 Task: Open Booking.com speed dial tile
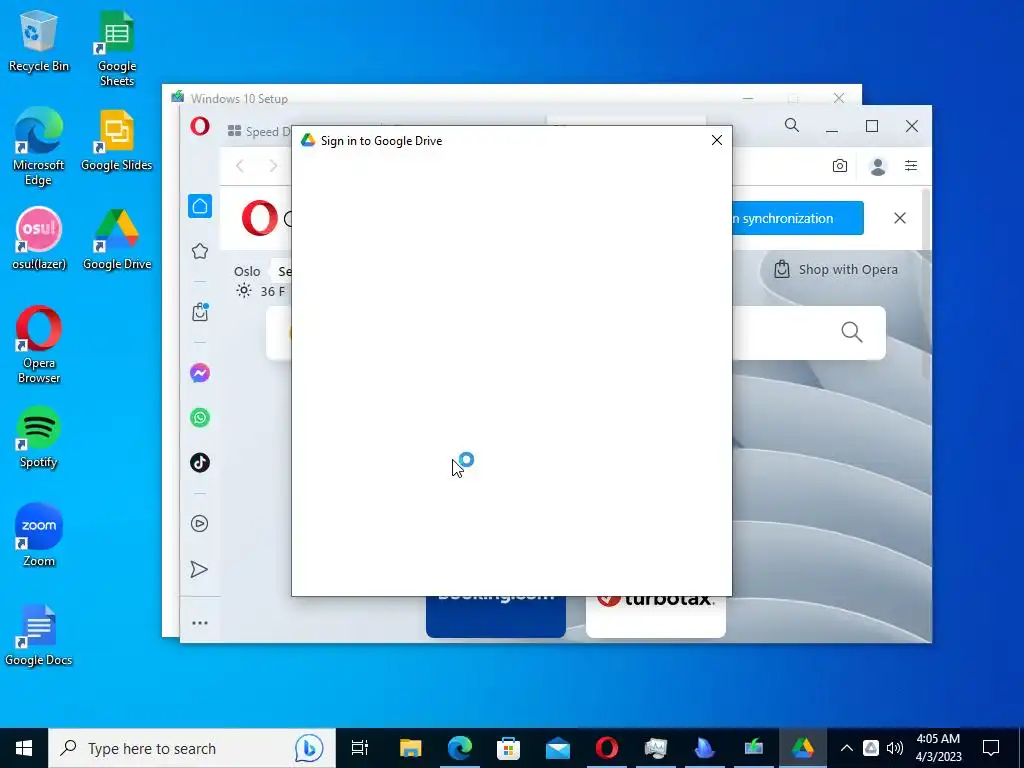pos(496,617)
